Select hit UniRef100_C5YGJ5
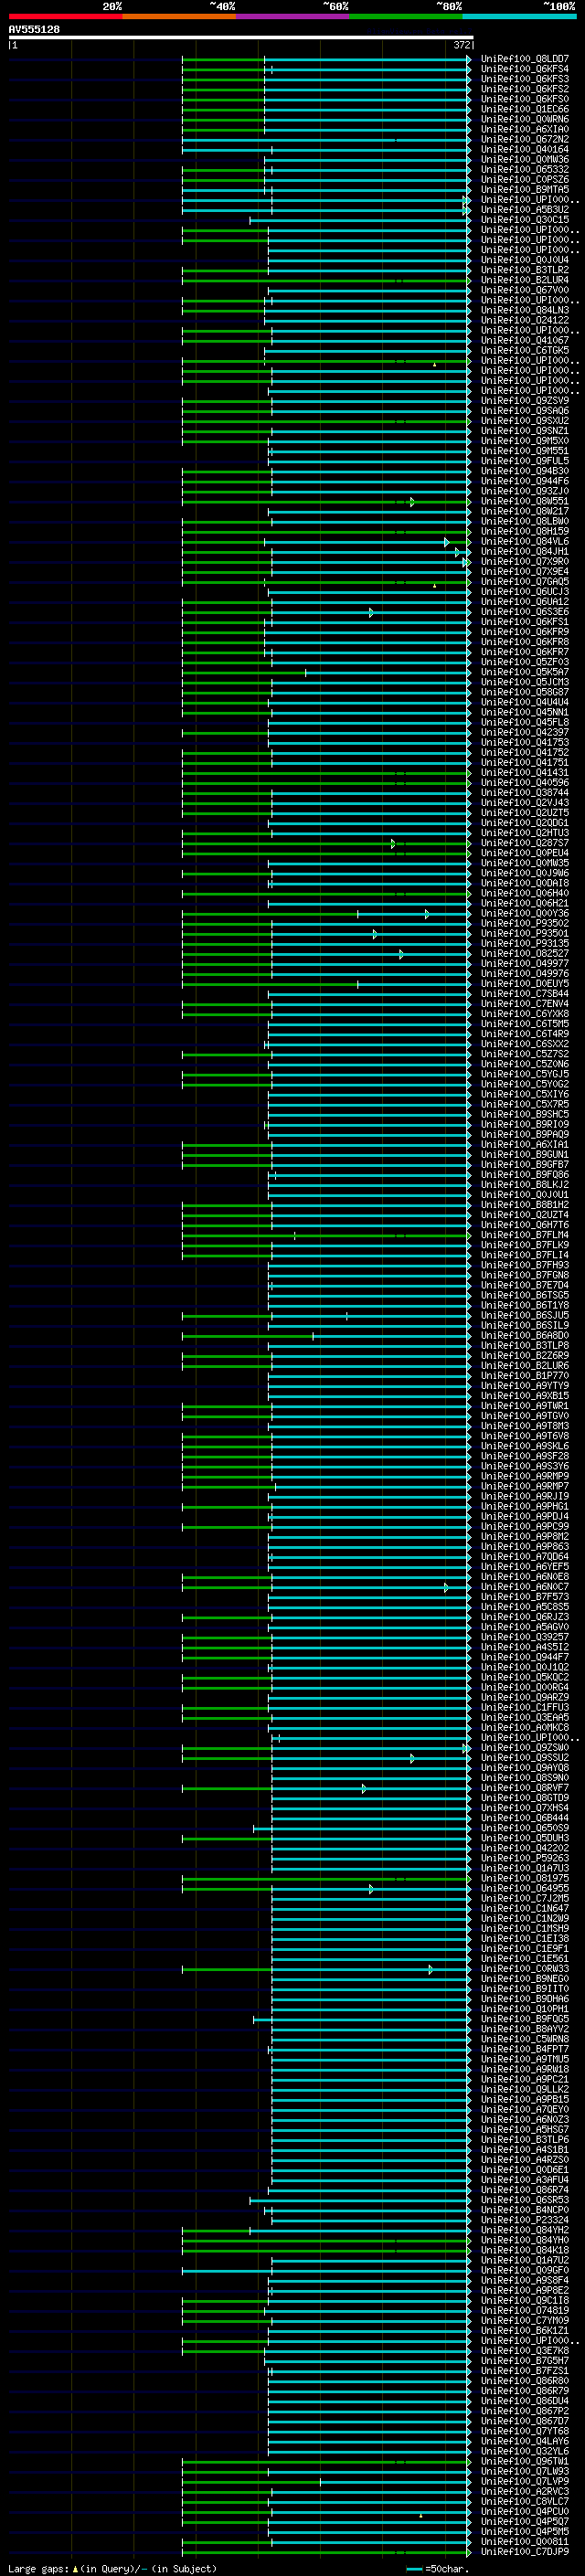 tap(525, 1074)
